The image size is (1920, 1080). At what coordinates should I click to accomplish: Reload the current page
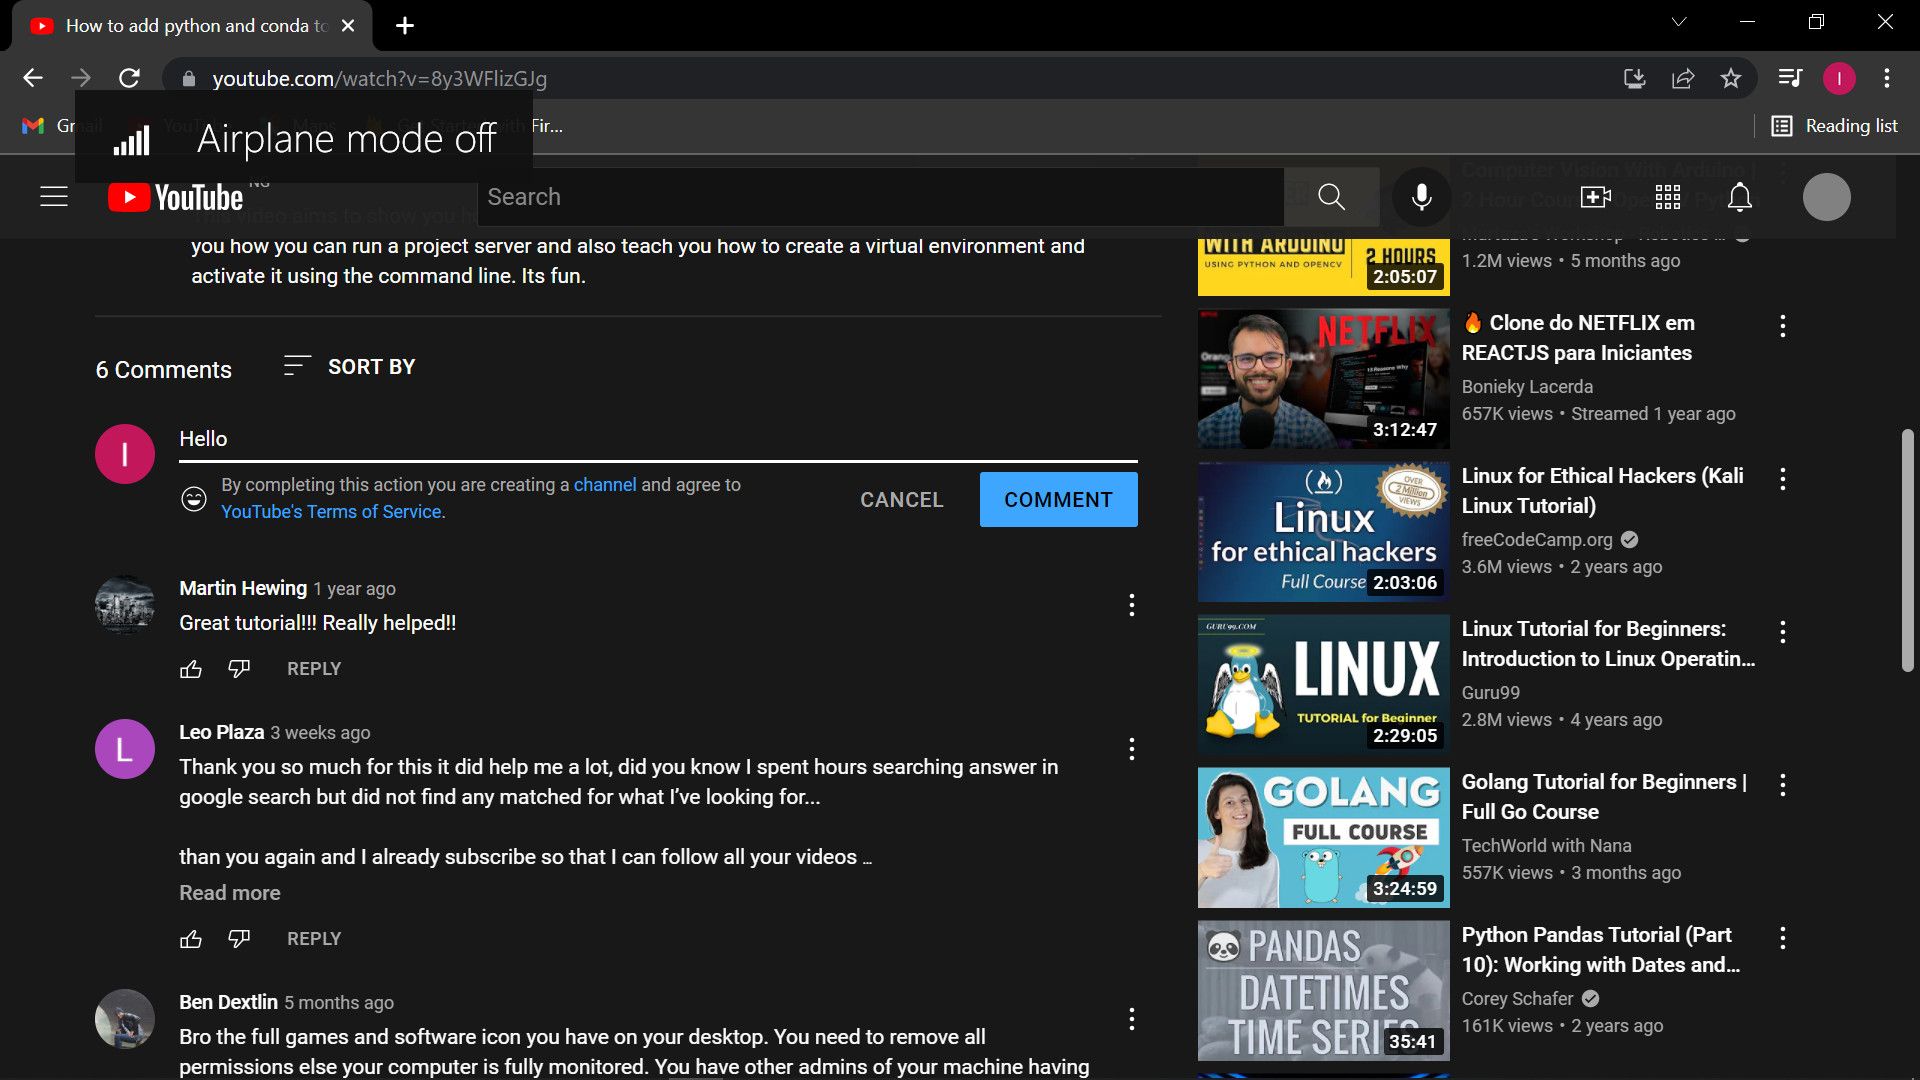tap(129, 78)
